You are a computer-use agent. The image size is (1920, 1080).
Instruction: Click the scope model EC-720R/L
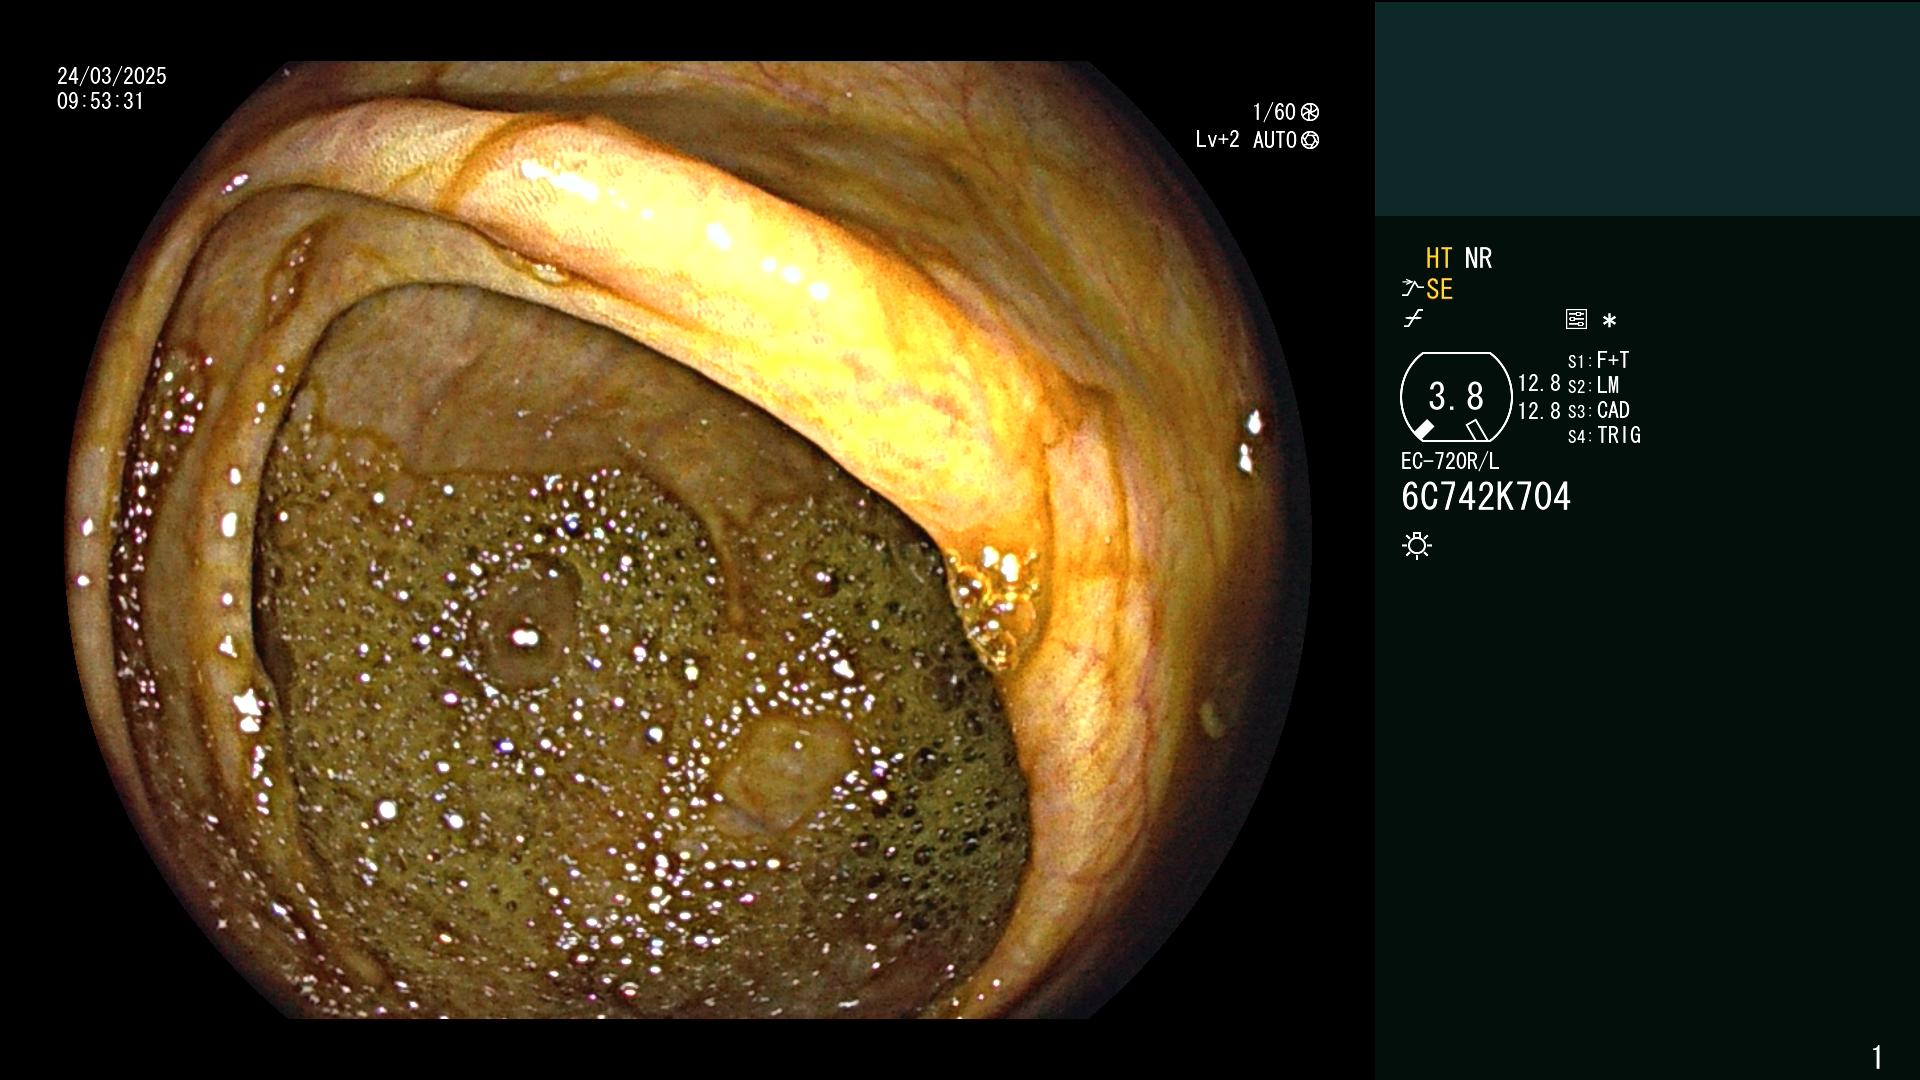pyautogui.click(x=1450, y=461)
